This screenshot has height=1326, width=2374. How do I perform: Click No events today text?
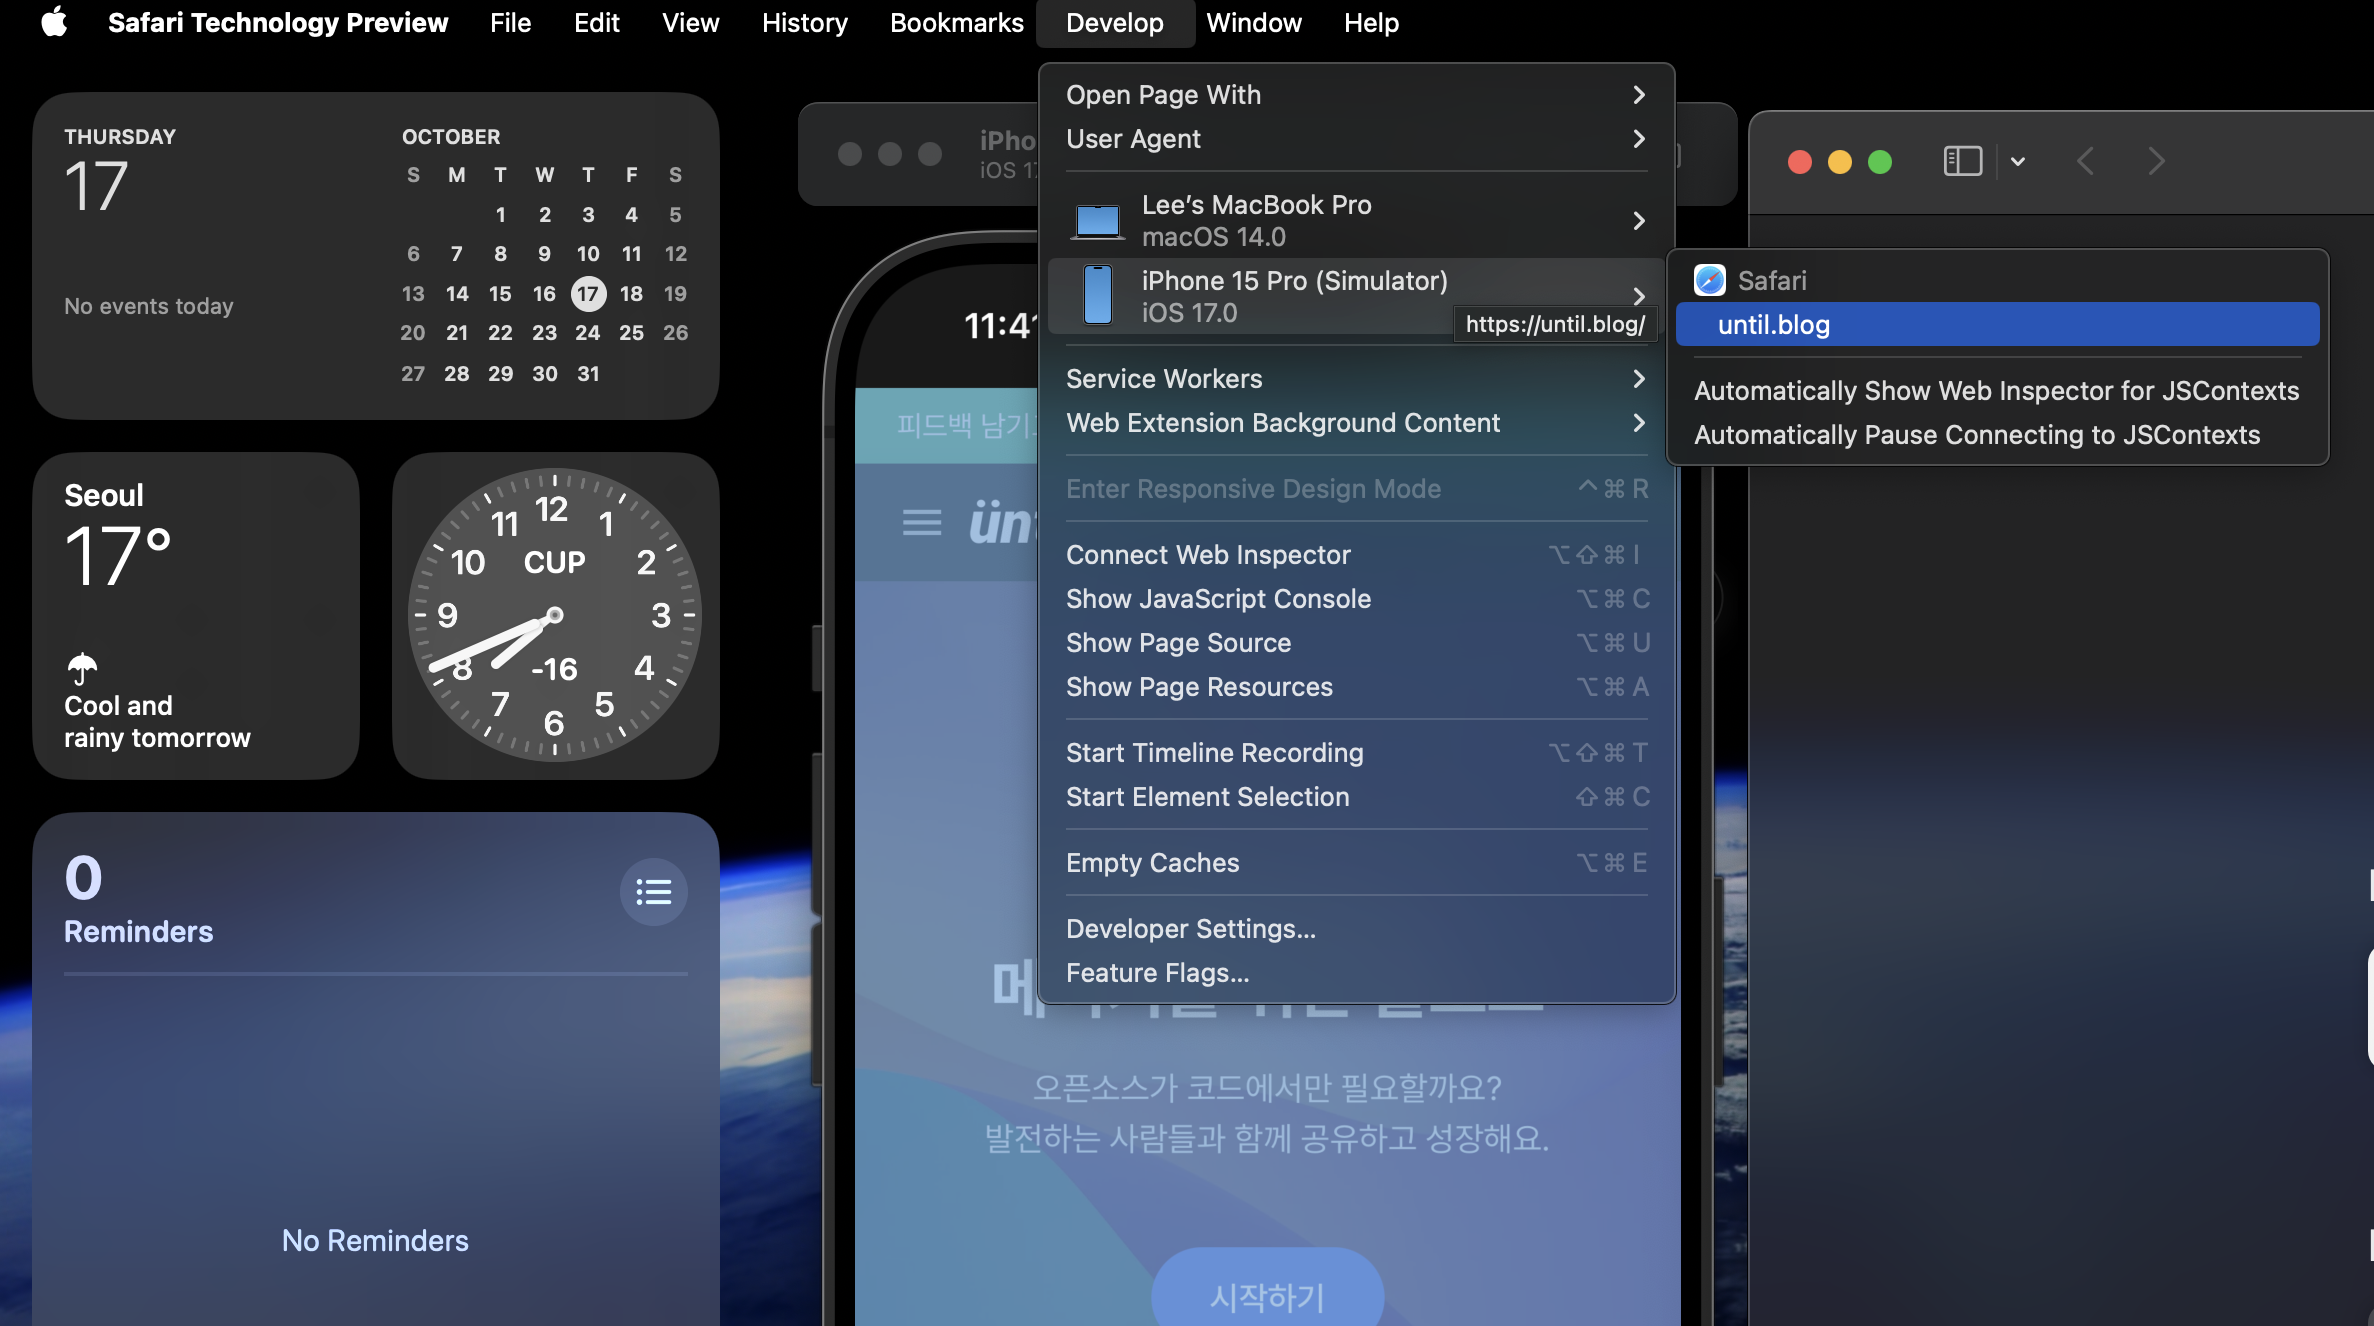tap(149, 306)
